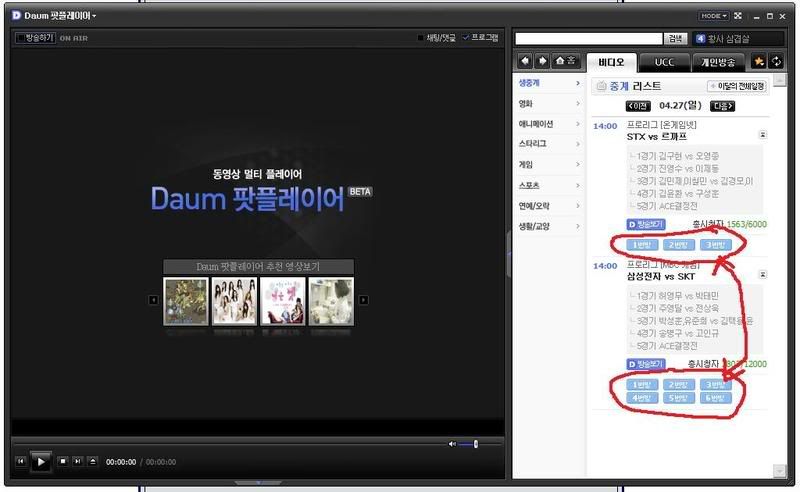Click 방송보기 for 삼성전자 vs SKT
This screenshot has height=492, width=800.
tap(645, 364)
